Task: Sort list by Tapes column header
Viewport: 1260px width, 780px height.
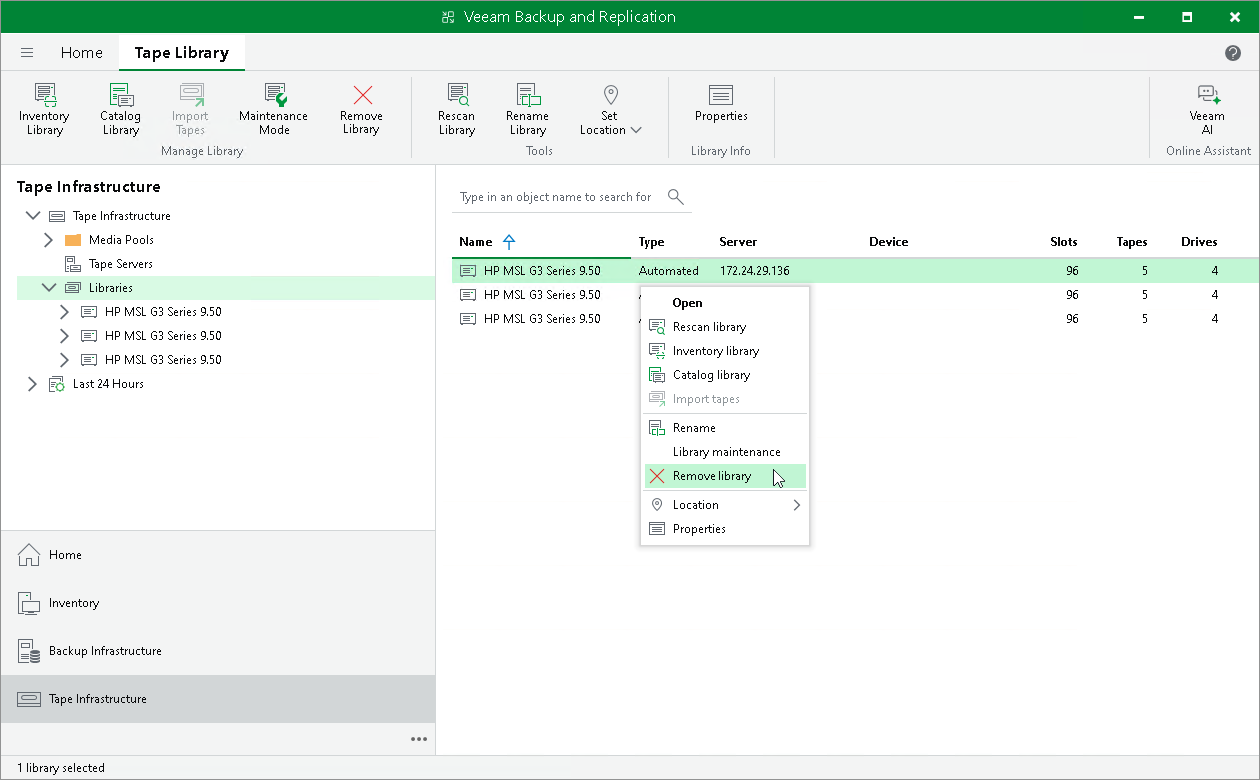Action: pyautogui.click(x=1132, y=242)
